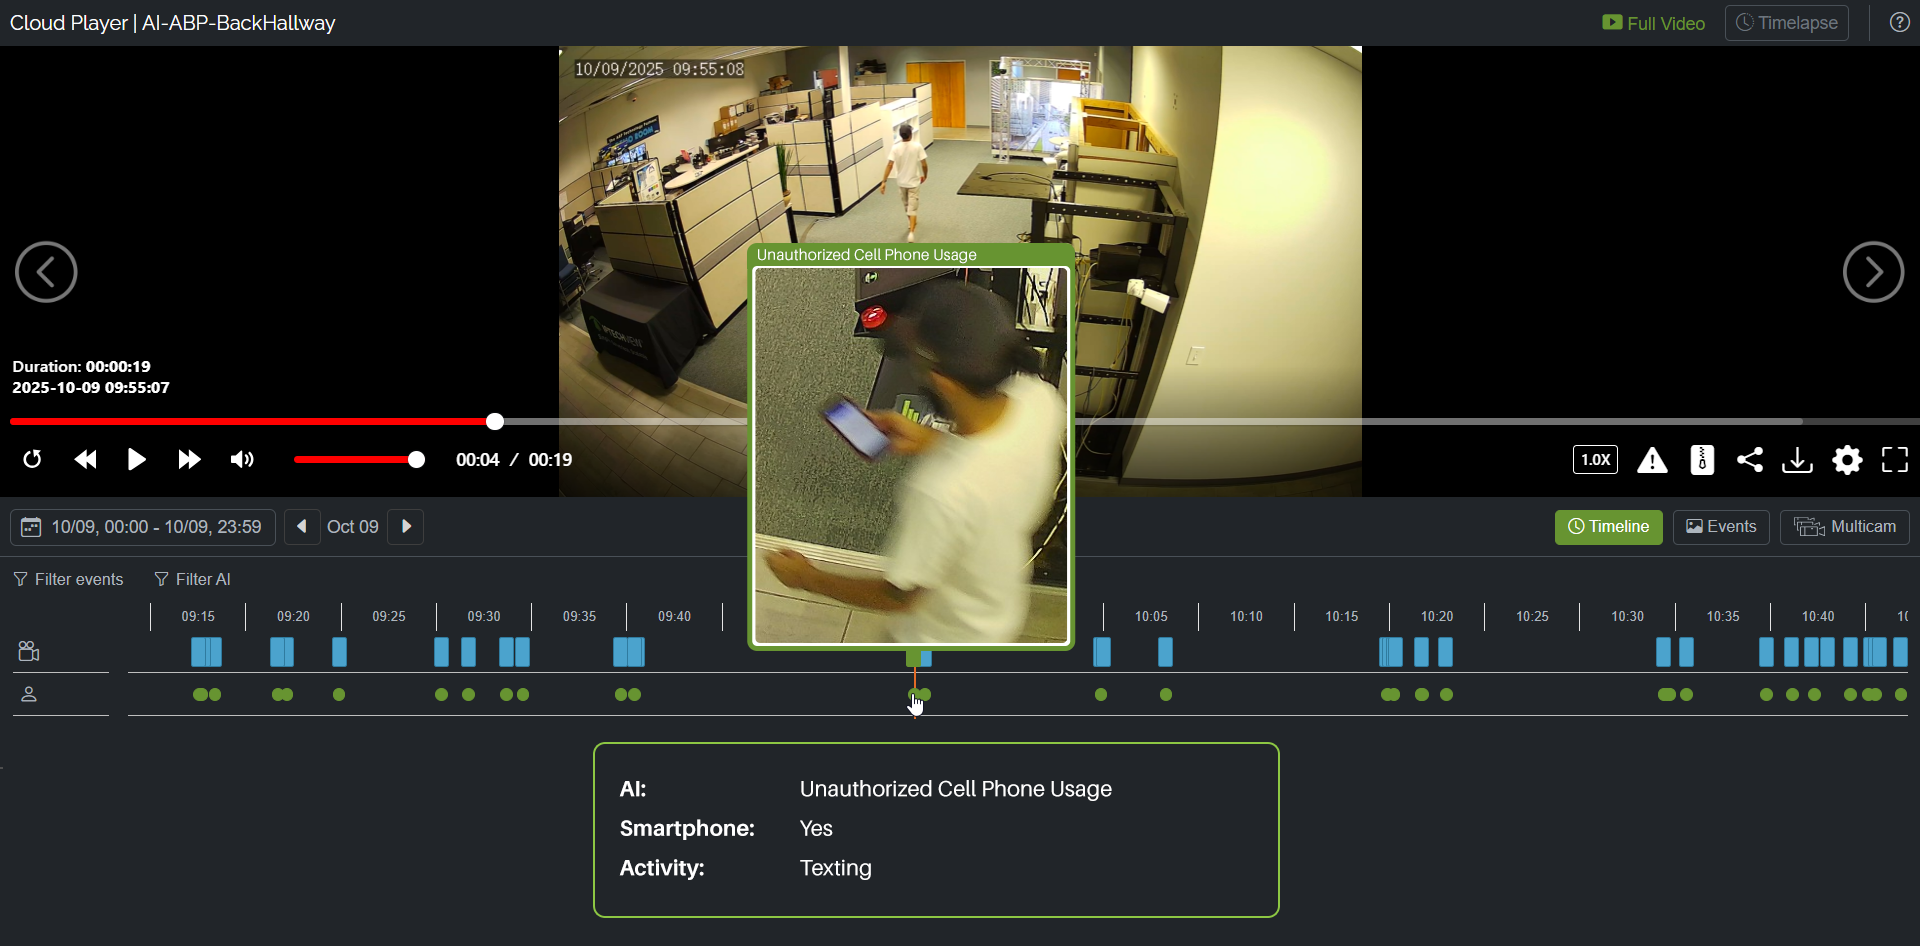Open the player settings gear
Screen dimensions: 1920x946
[1847, 460]
